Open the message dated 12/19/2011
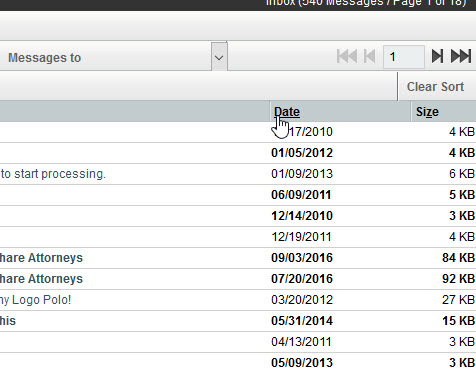The width and height of the screenshot is (476, 370). (301, 237)
